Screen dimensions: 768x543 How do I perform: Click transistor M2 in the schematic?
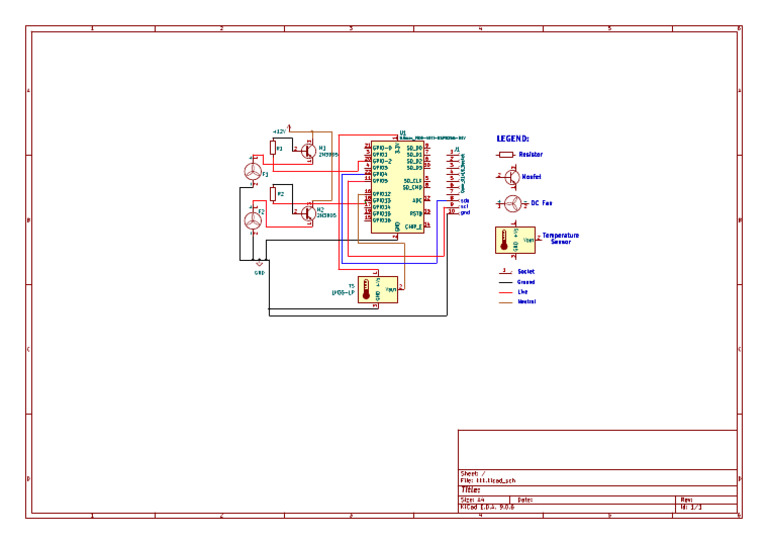(309, 212)
